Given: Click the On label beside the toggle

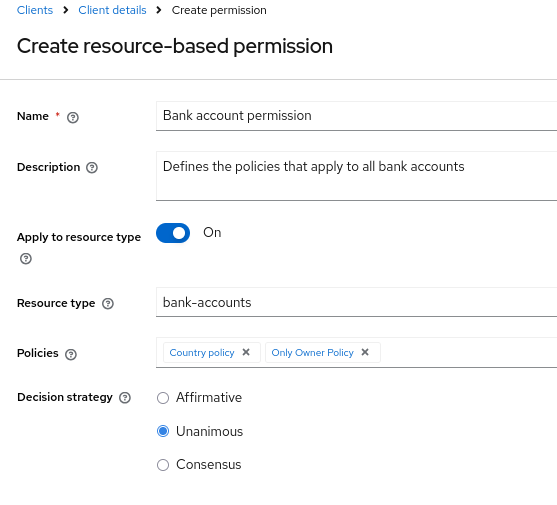Looking at the screenshot, I should [x=212, y=233].
